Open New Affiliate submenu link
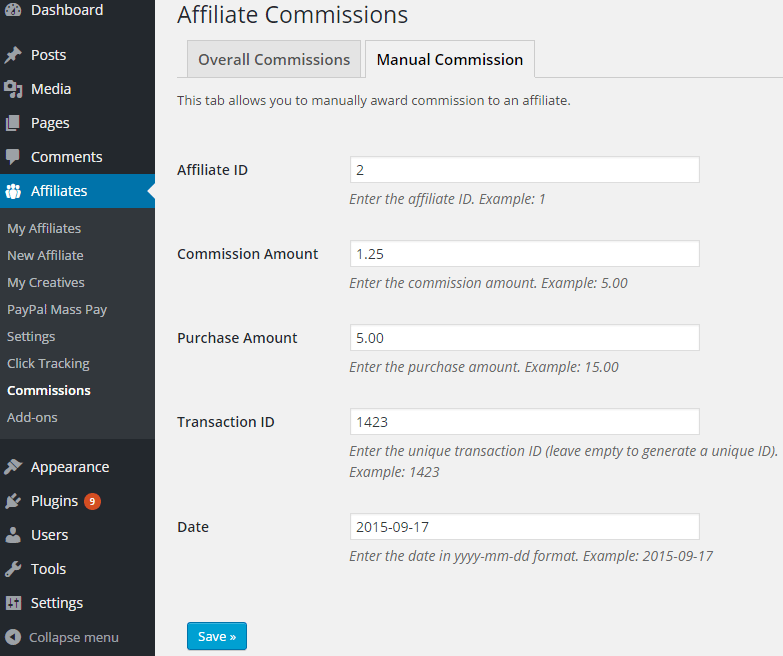The width and height of the screenshot is (783, 656). click(x=45, y=255)
